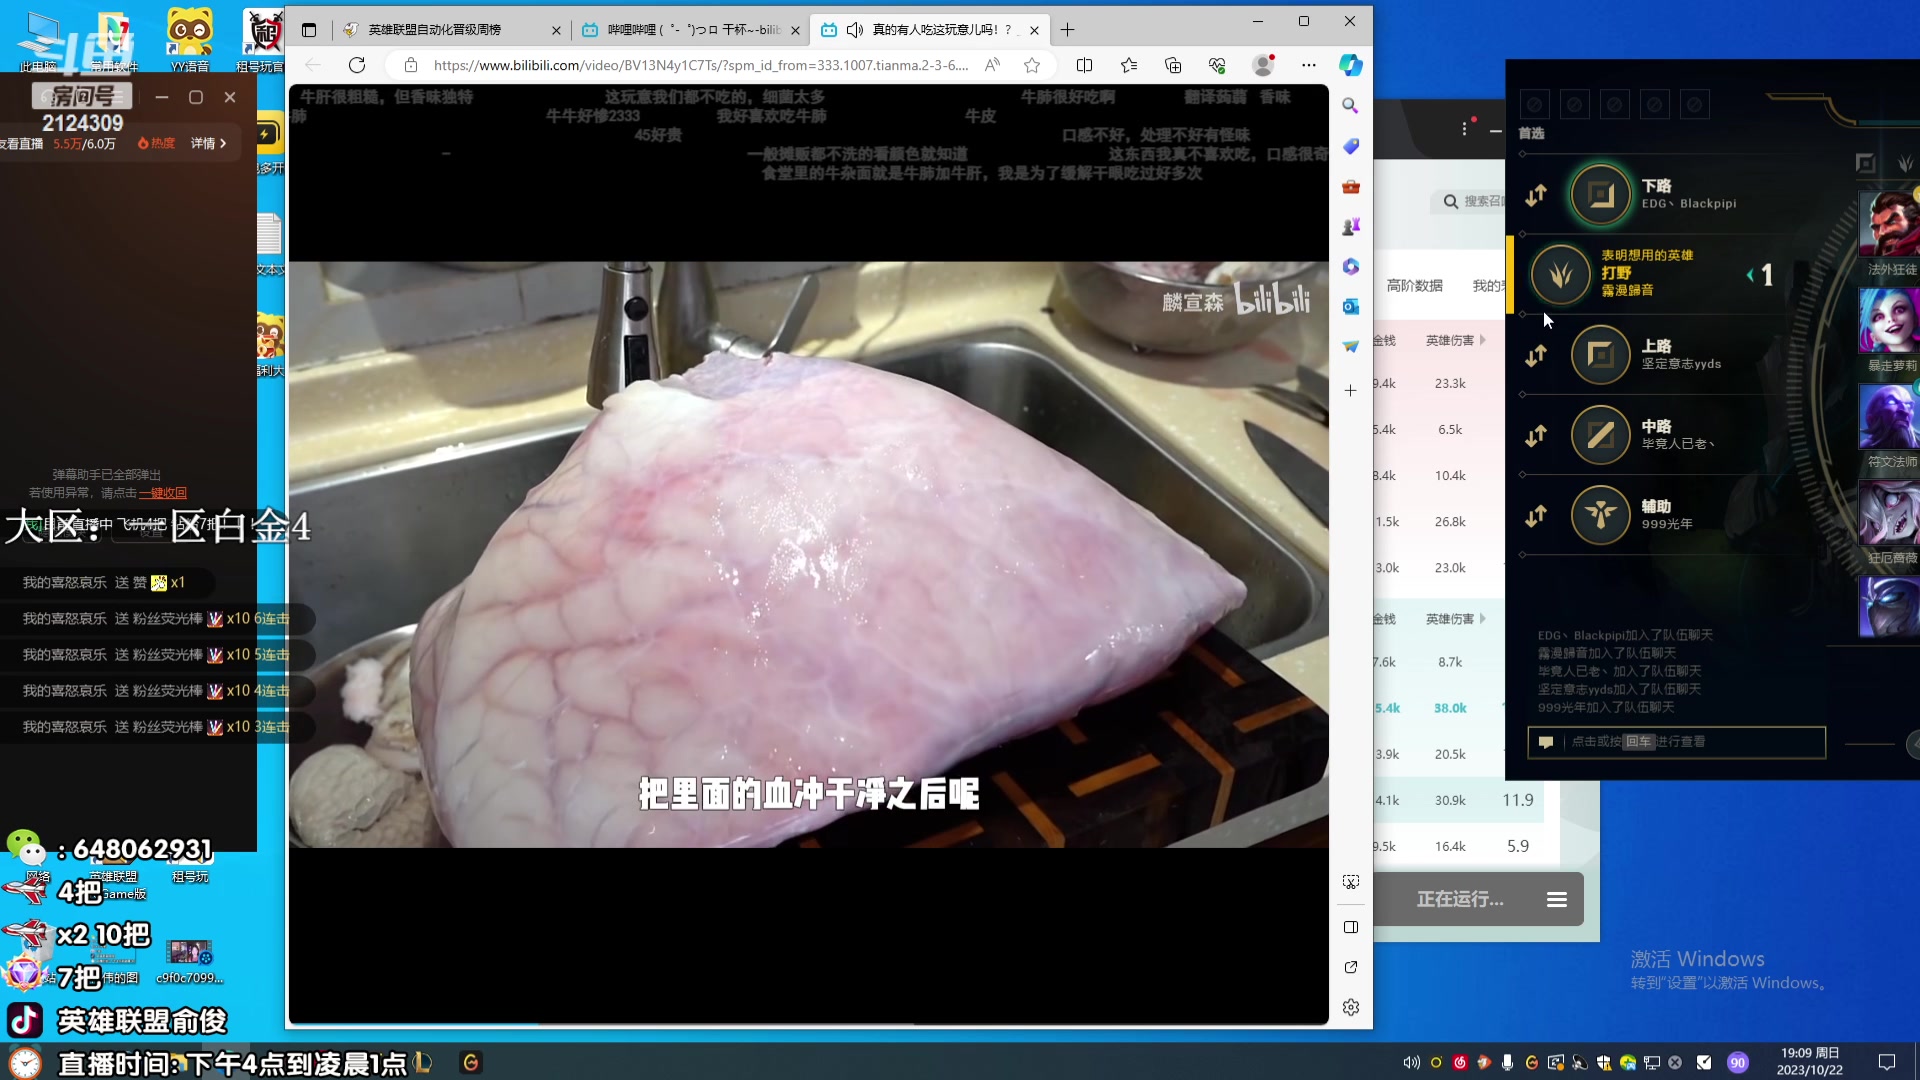Open Edge collections

point(1173,65)
